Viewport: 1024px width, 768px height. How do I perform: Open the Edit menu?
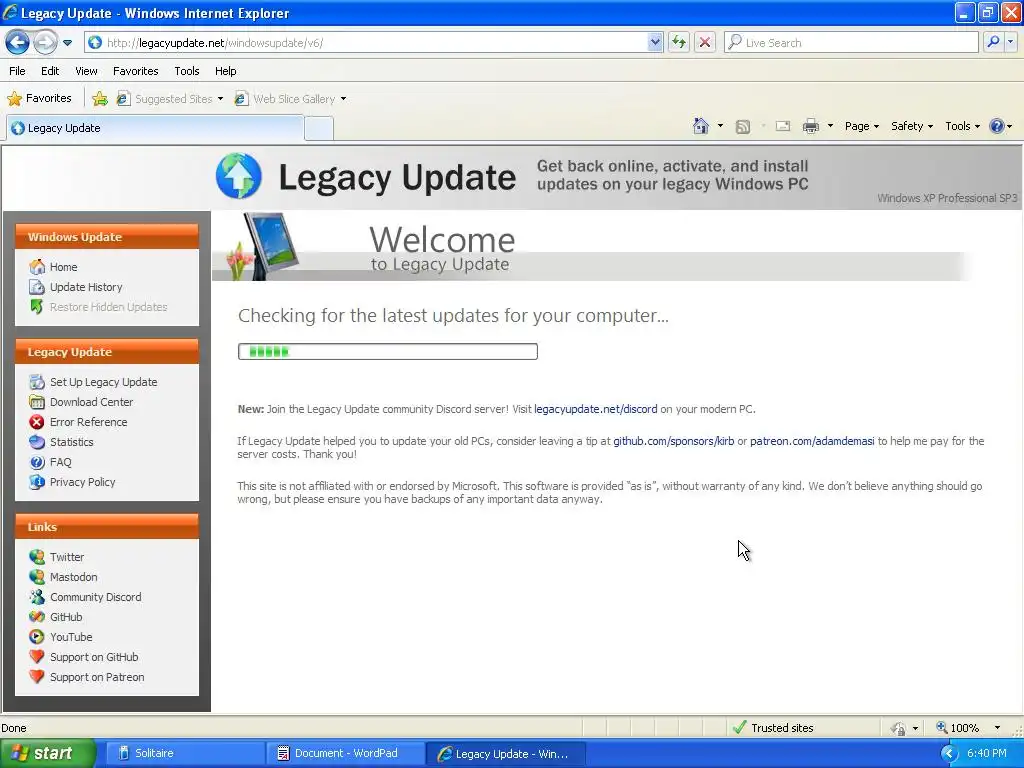(50, 71)
